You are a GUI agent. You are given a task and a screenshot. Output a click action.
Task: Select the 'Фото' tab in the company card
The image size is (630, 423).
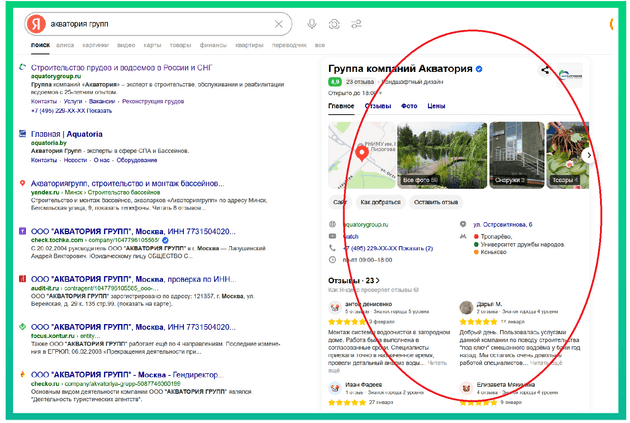point(409,106)
